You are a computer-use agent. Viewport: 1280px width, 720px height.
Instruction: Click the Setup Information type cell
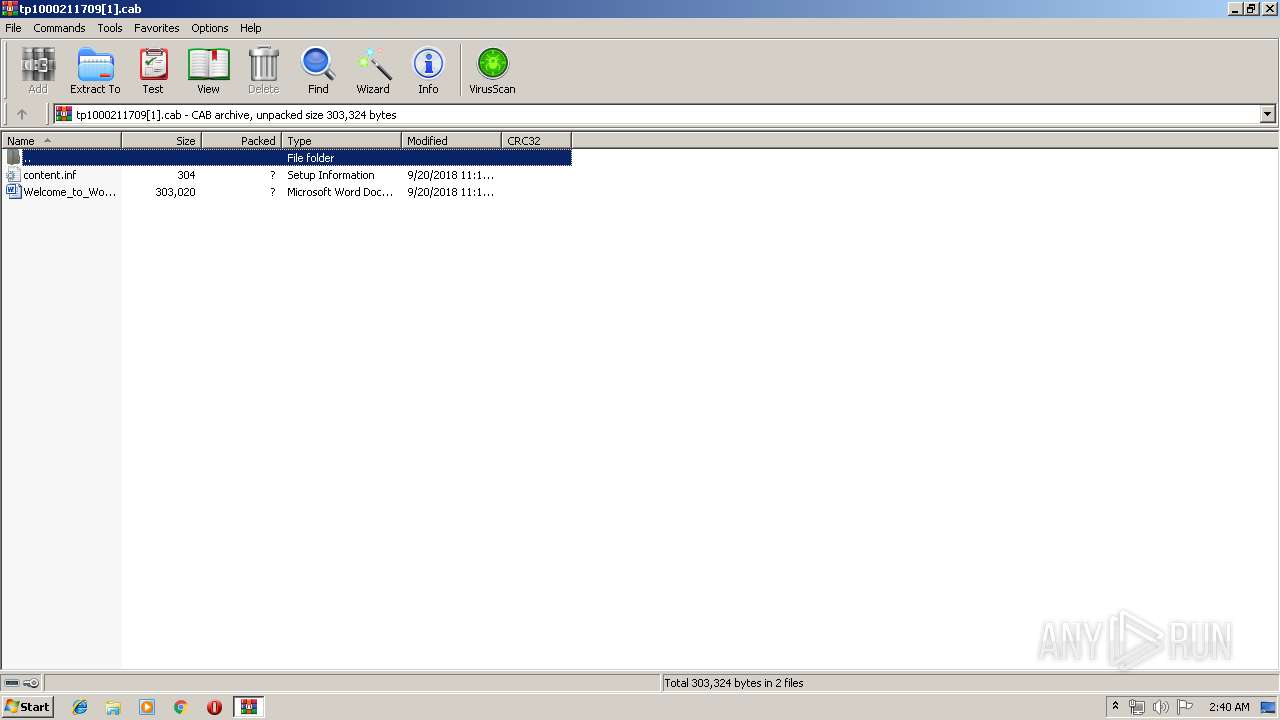(x=331, y=175)
